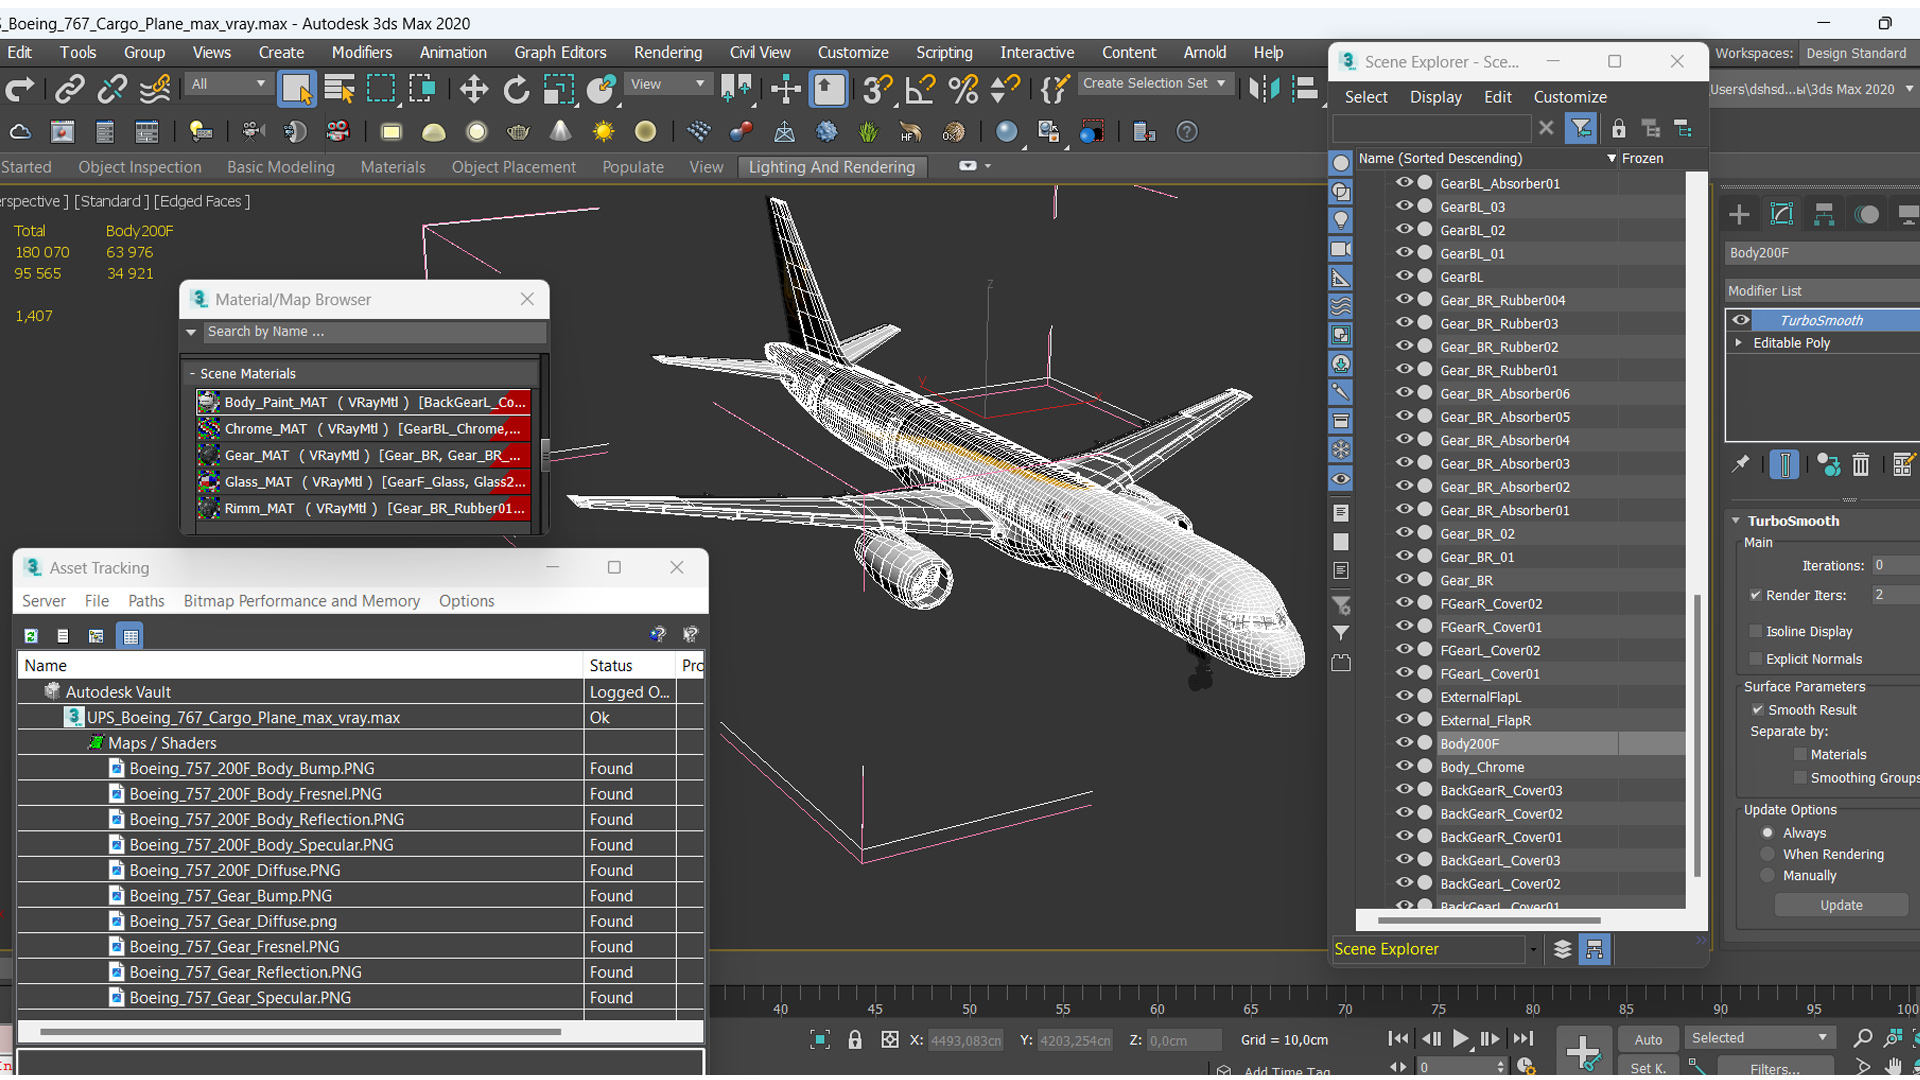
Task: Expand Editable Poly in modifier stack
Action: tap(1739, 343)
